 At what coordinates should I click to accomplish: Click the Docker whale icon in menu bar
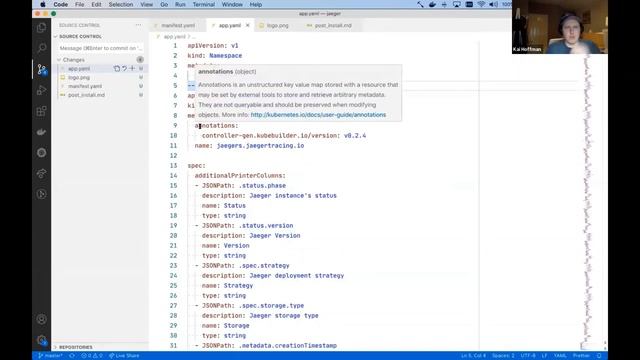click(432, 4)
